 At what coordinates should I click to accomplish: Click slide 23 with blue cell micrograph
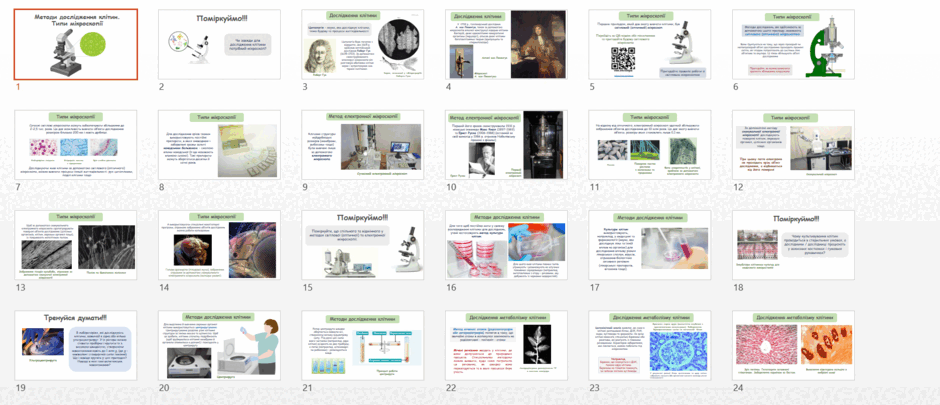tap(650, 345)
